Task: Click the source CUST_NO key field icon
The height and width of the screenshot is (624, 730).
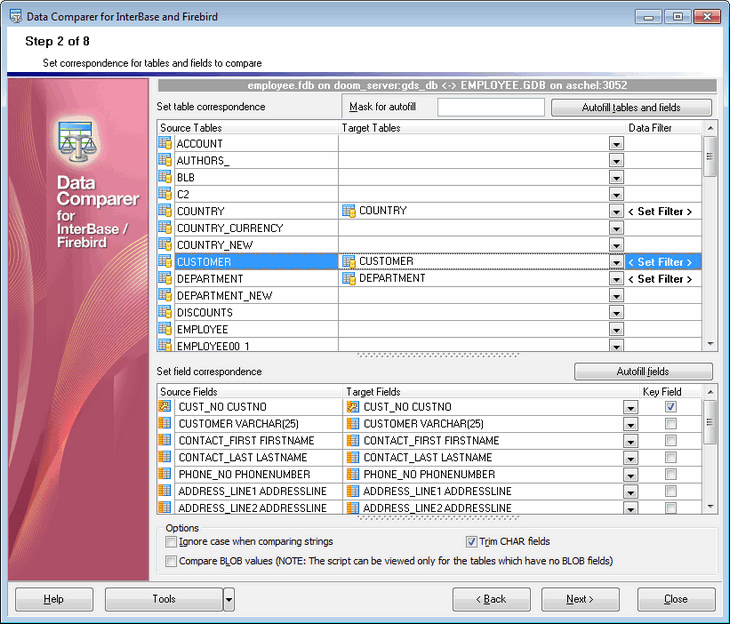Action: (165, 406)
